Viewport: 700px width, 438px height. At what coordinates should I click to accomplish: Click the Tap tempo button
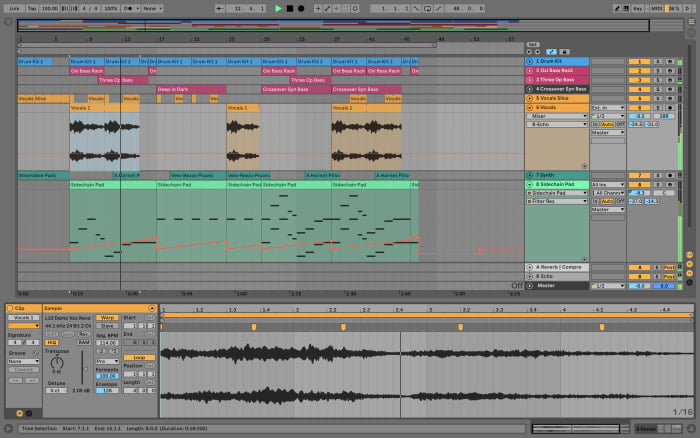coord(31,8)
